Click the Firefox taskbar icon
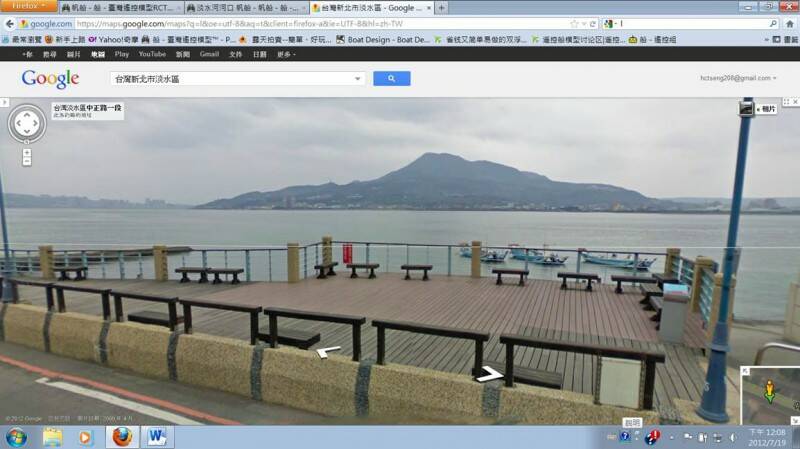800x449 pixels. coord(122,437)
